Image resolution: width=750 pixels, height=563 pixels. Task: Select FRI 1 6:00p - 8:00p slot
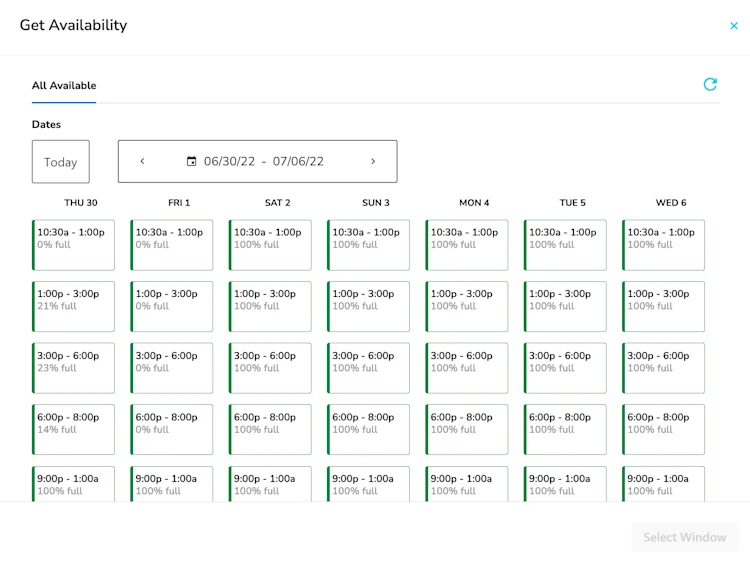[172, 430]
